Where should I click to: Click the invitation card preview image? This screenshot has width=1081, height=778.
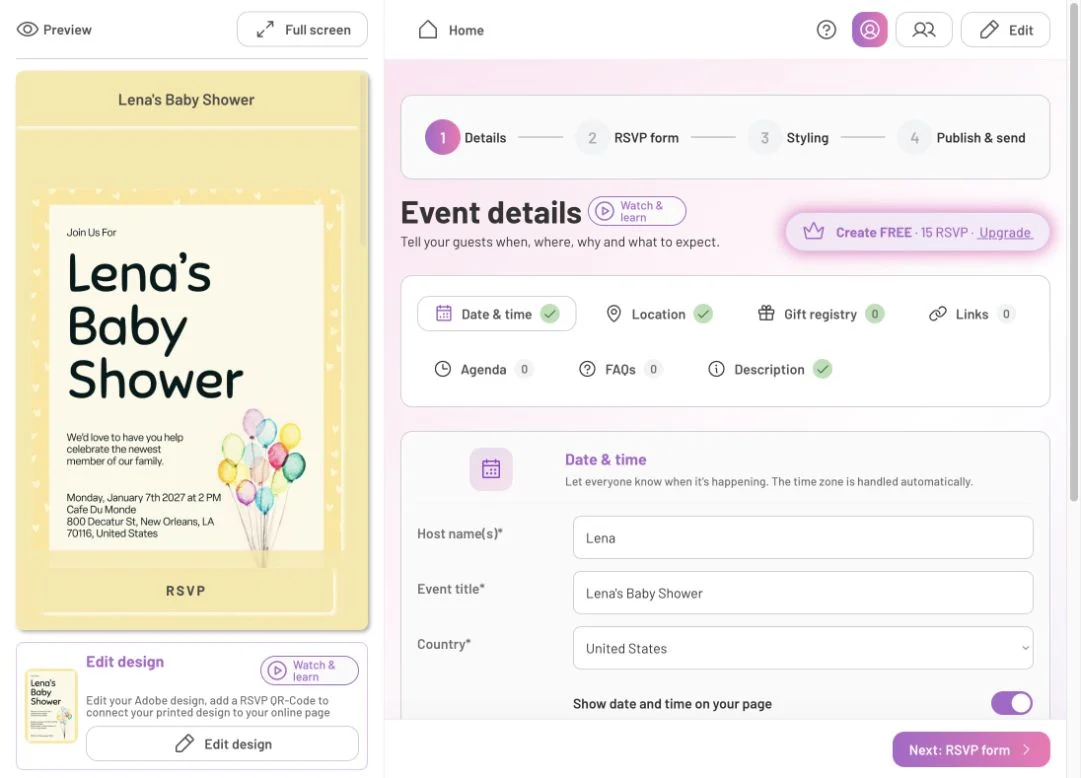tap(186, 378)
